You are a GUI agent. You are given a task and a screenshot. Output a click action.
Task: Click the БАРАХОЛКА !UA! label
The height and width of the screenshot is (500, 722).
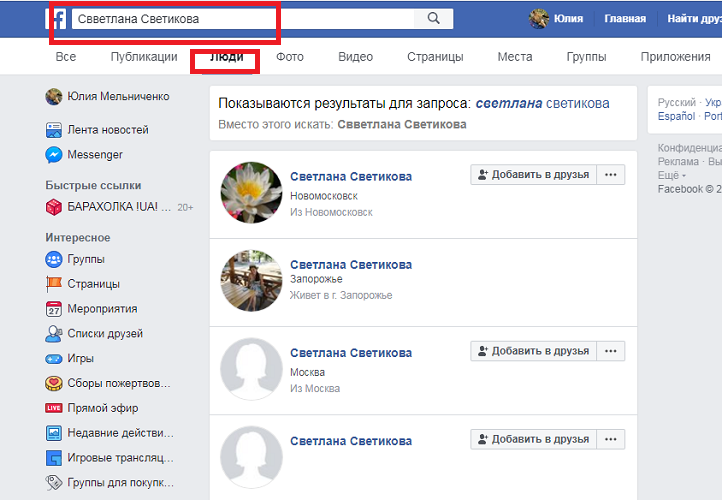[x=119, y=207]
